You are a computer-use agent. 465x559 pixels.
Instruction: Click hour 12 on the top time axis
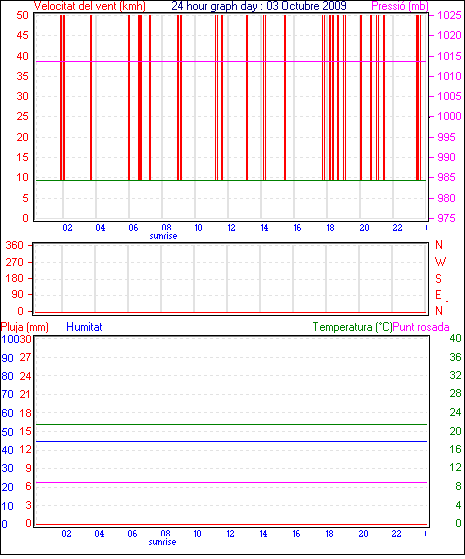231,227
